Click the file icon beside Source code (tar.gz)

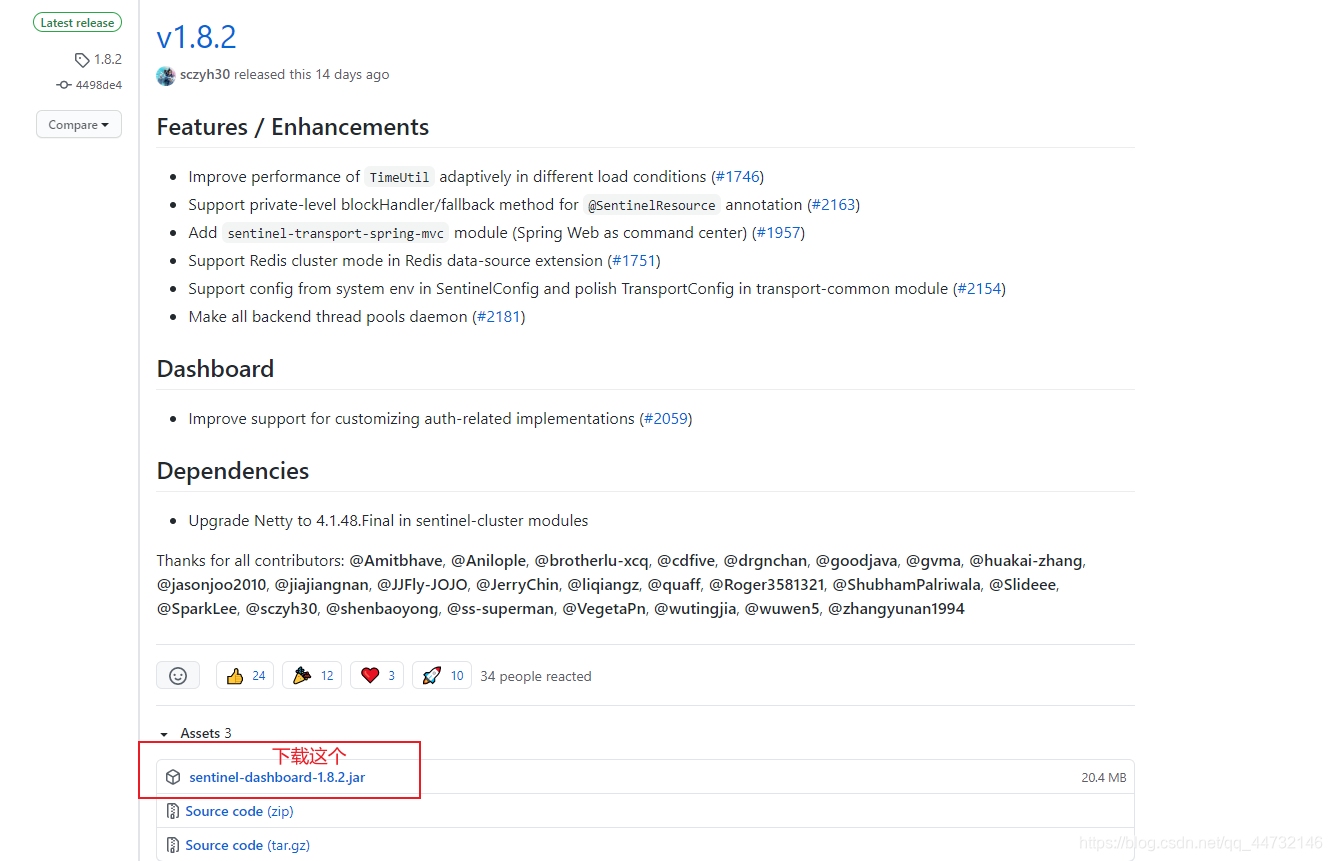(173, 845)
